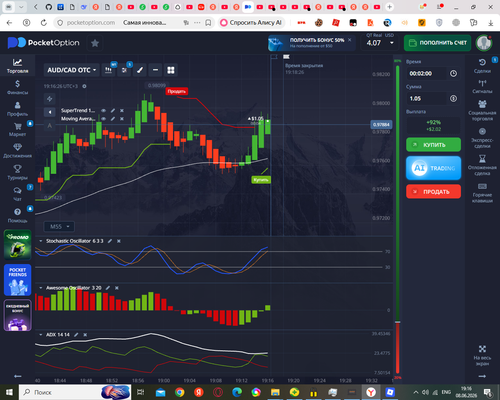Open the Promo helmet banner

(x=17, y=244)
